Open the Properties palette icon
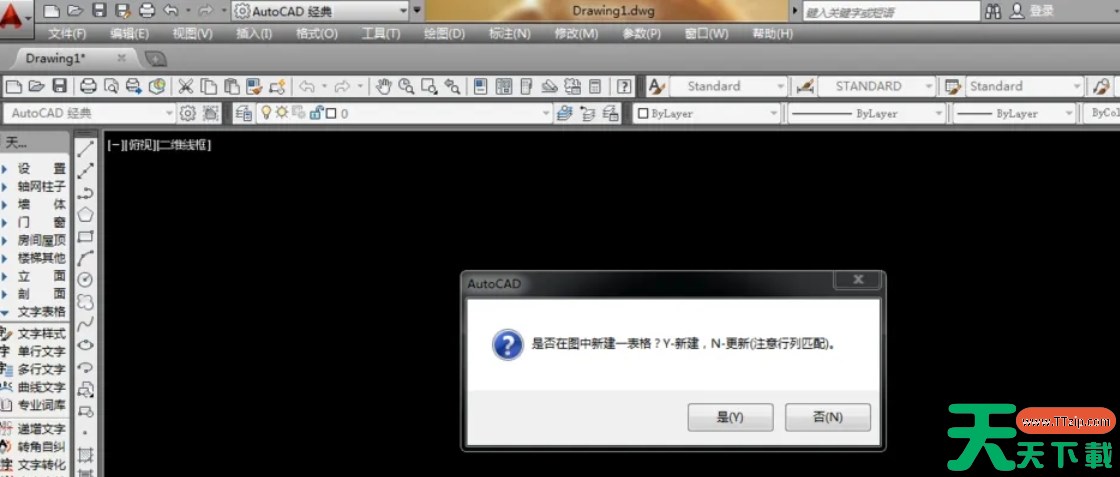Screen dimensions: 1120x477 (x=481, y=86)
